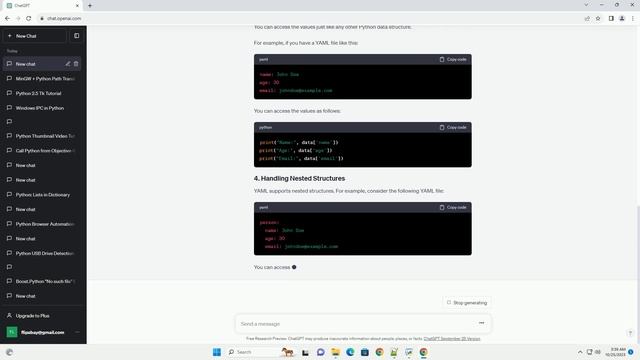Copy code from the first yaml block
This screenshot has height=360, width=640.
click(453, 59)
